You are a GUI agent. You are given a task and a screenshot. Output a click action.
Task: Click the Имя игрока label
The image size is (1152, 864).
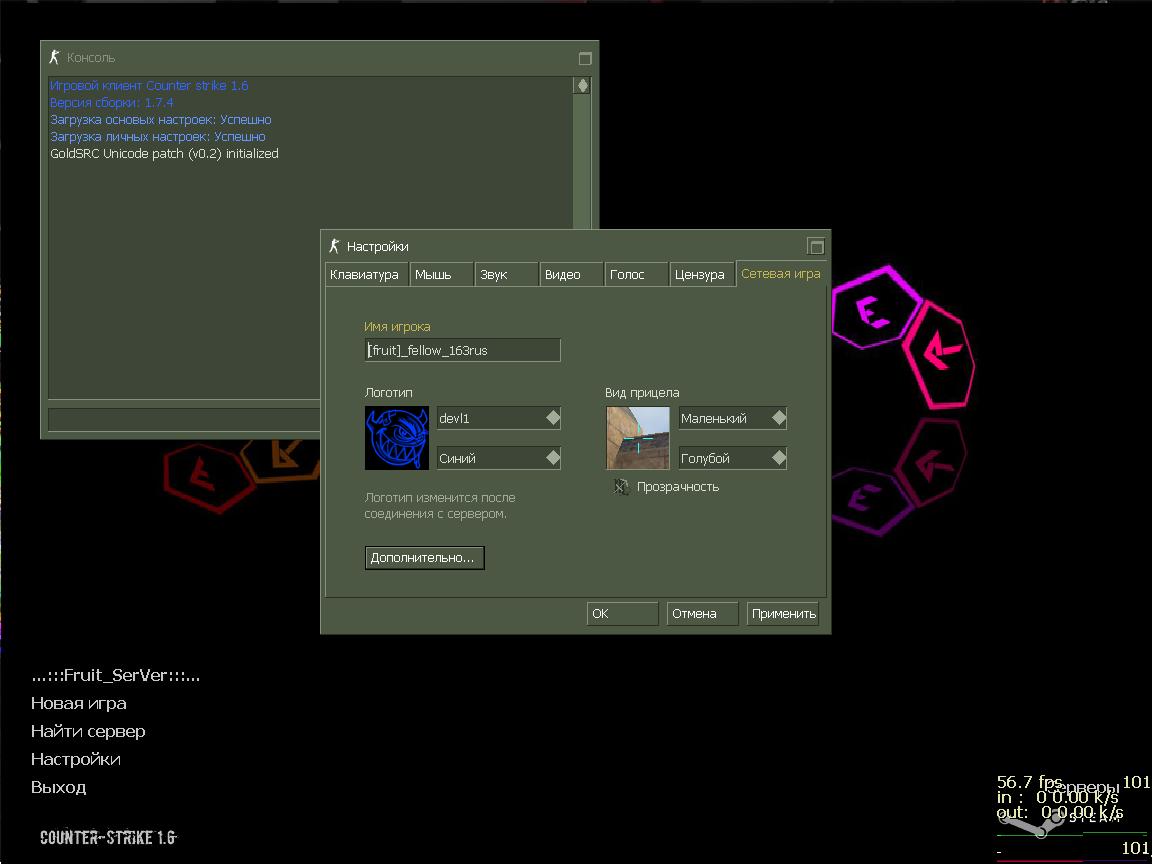pos(397,327)
